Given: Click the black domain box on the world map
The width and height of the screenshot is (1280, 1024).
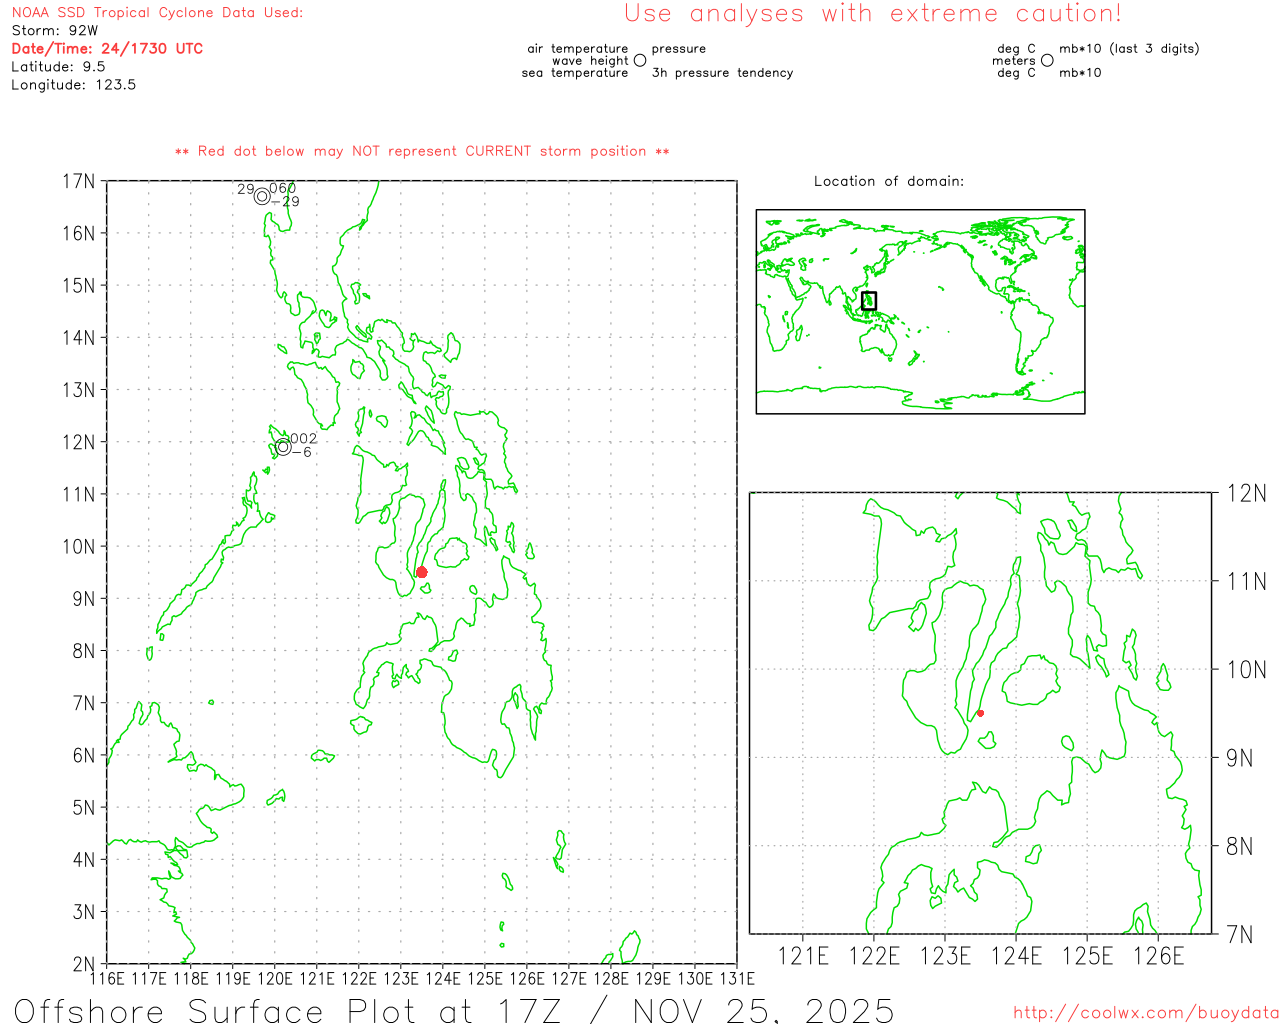Looking at the screenshot, I should click(869, 300).
